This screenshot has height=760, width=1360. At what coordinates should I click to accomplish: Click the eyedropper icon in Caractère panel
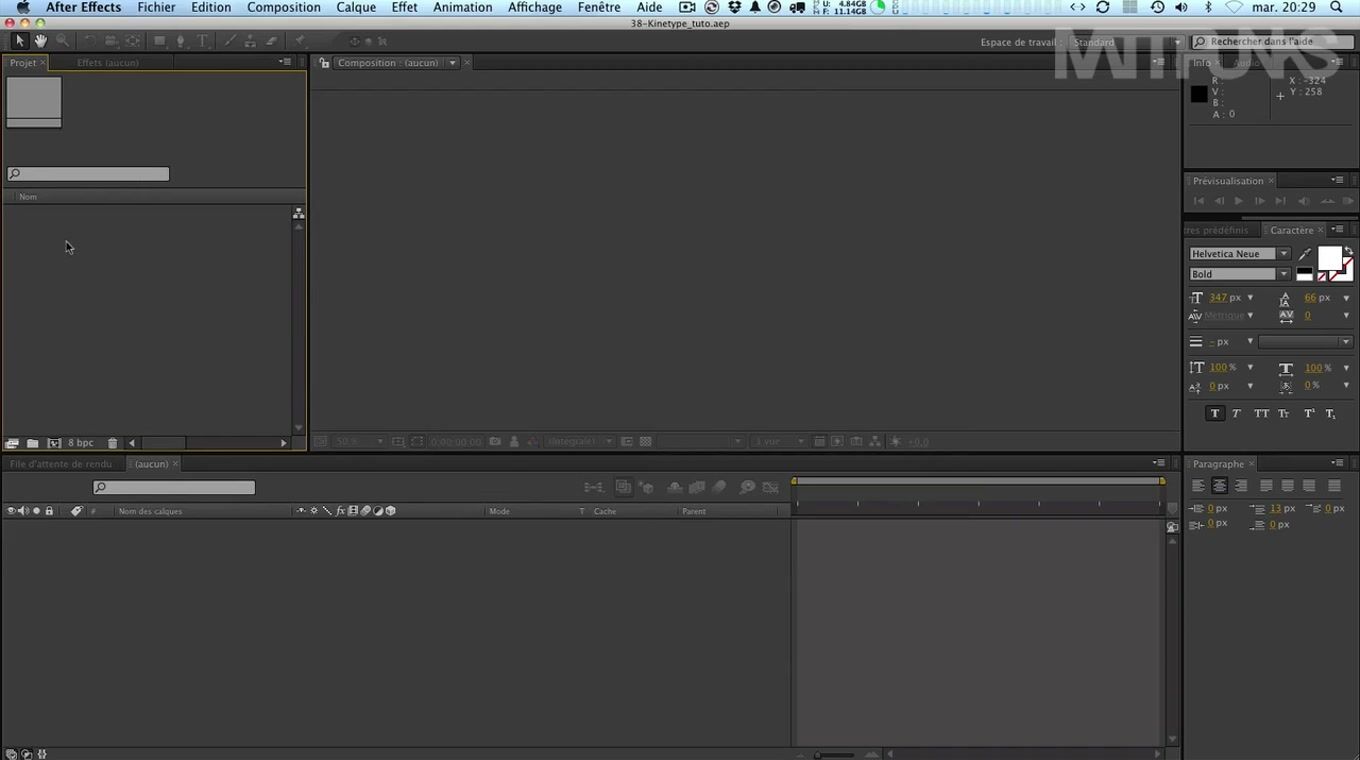(1304, 254)
